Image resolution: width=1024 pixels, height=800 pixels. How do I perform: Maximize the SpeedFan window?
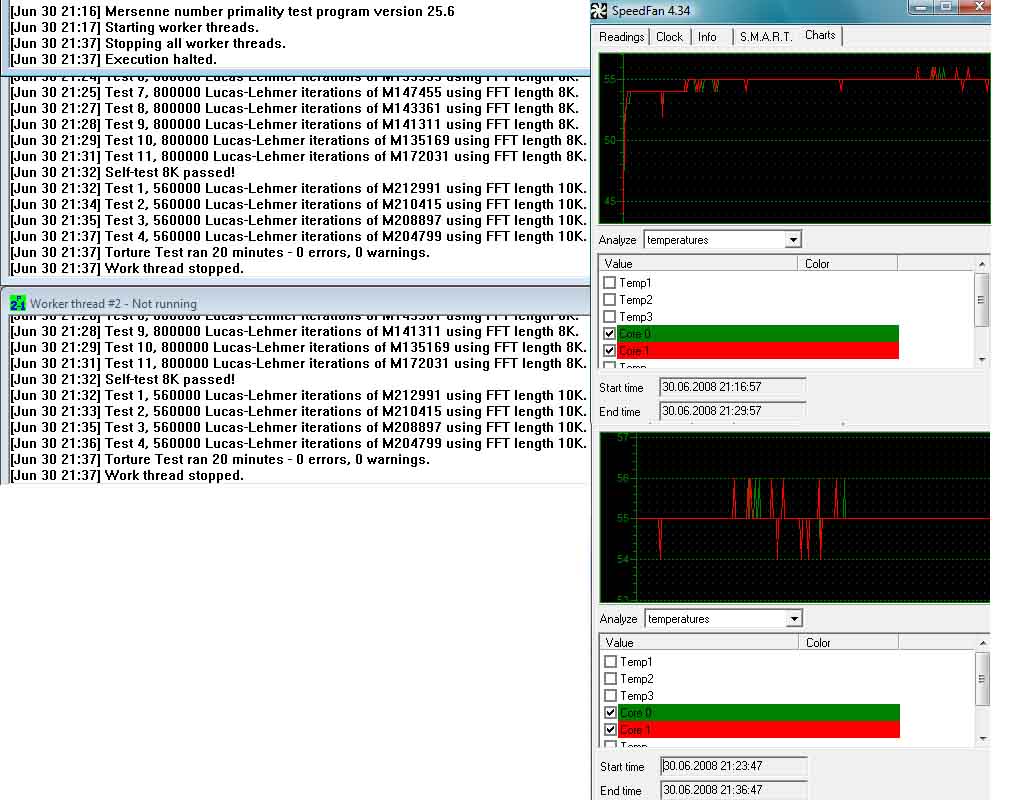946,7
